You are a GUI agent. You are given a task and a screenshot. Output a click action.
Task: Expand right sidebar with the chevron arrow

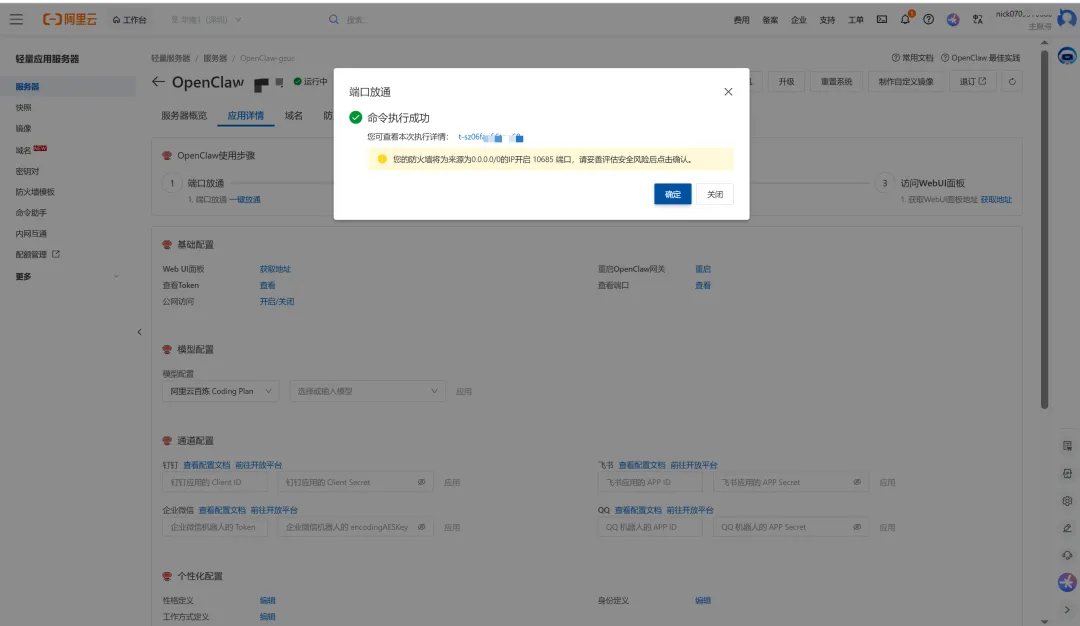pos(1067,609)
